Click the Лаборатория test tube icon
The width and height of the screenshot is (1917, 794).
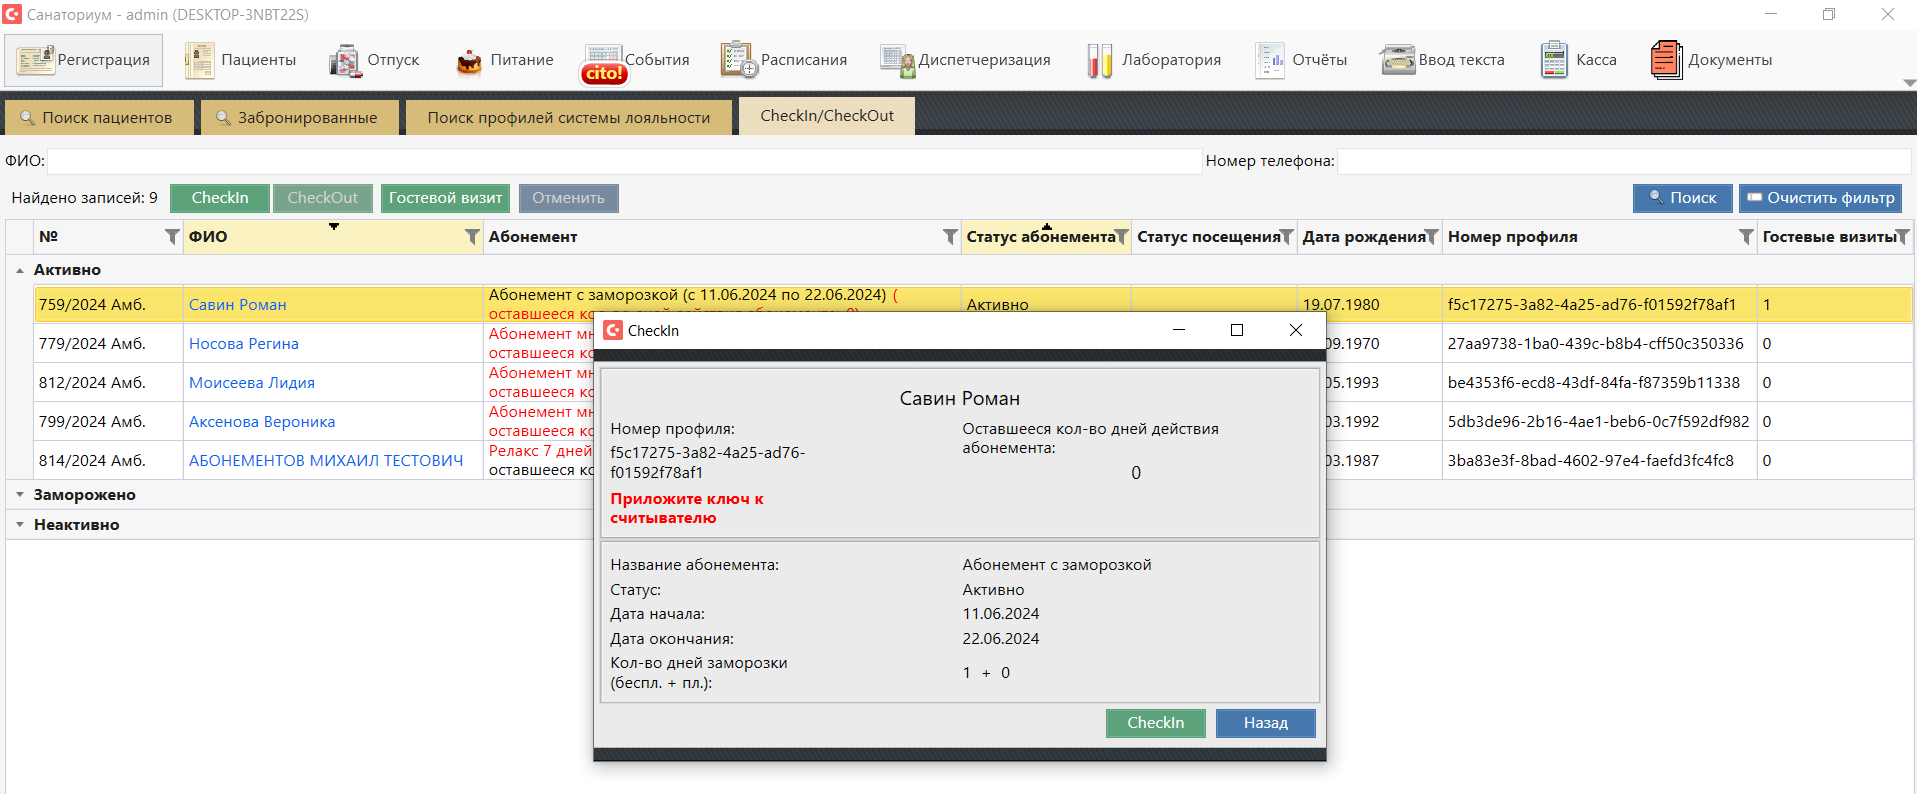pos(1099,60)
